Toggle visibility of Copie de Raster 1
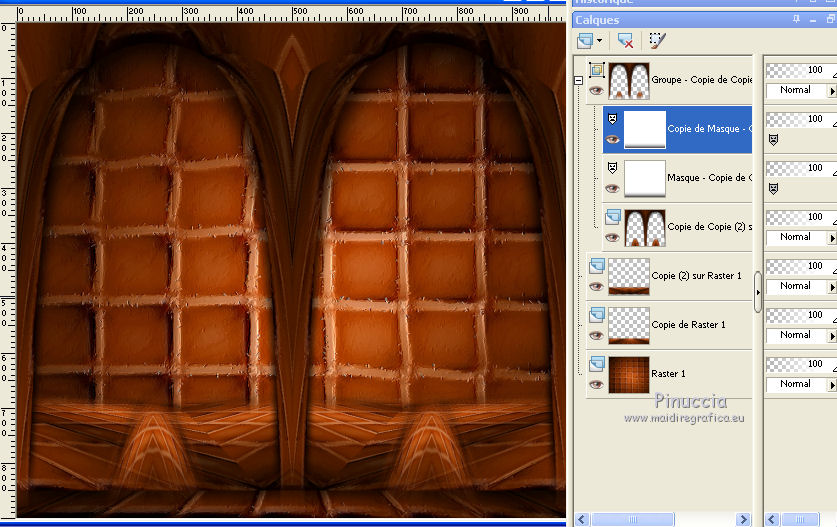 click(597, 335)
